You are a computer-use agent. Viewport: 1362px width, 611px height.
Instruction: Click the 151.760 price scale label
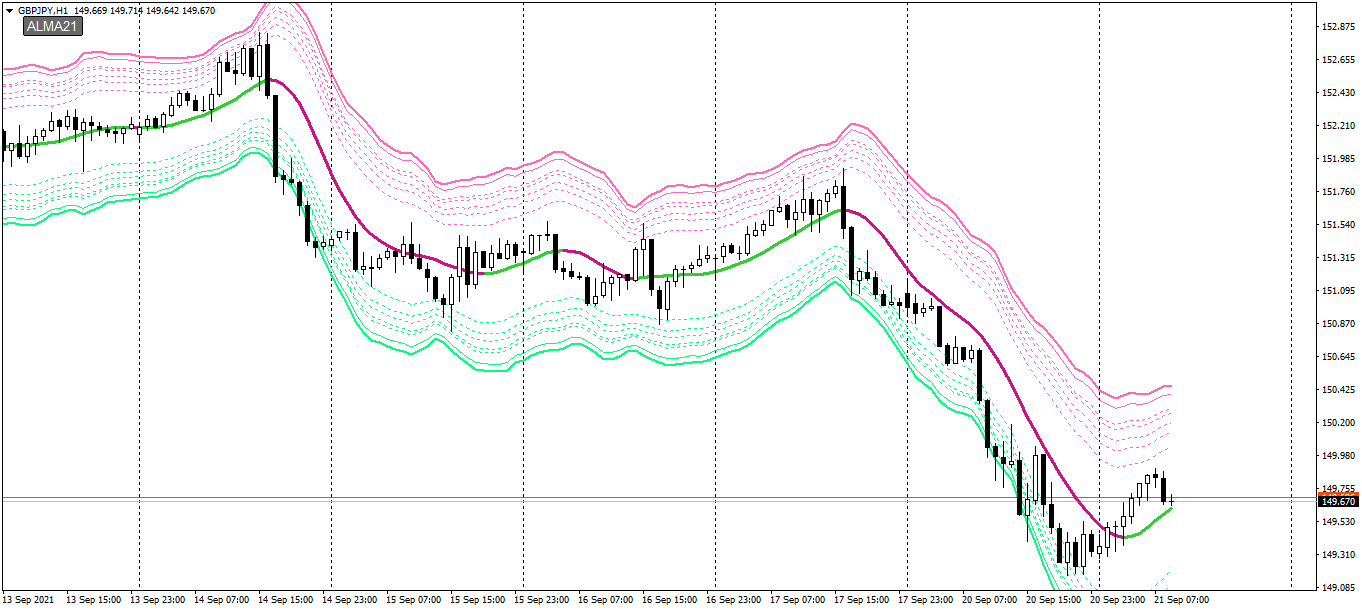point(1338,191)
